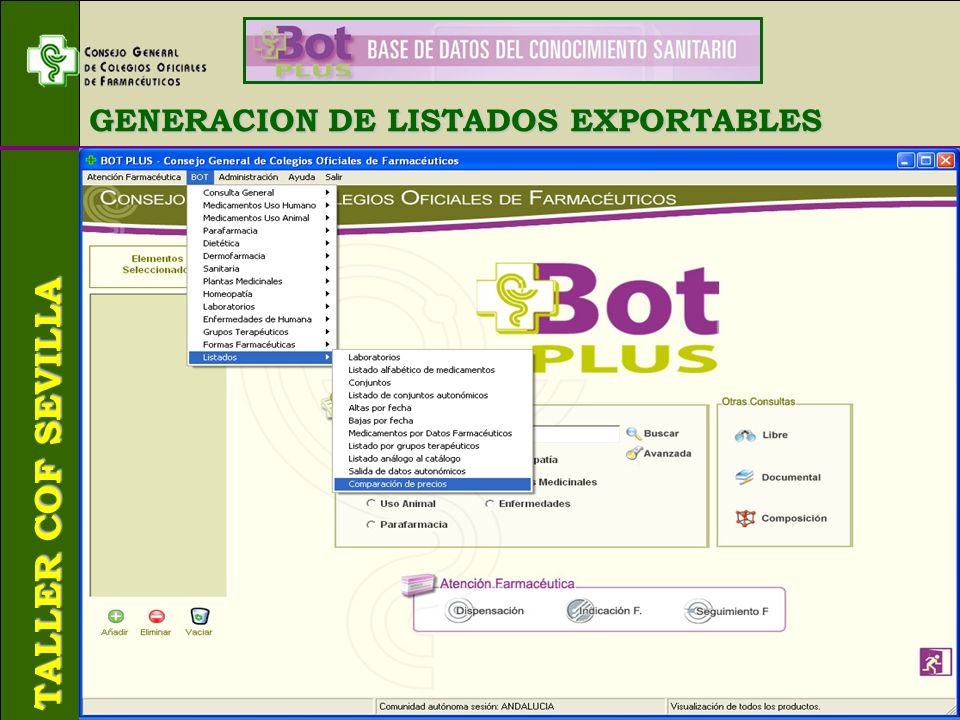Select Laboratorios in Listados submenu
Viewport: 960px width, 720px height.
point(432,357)
